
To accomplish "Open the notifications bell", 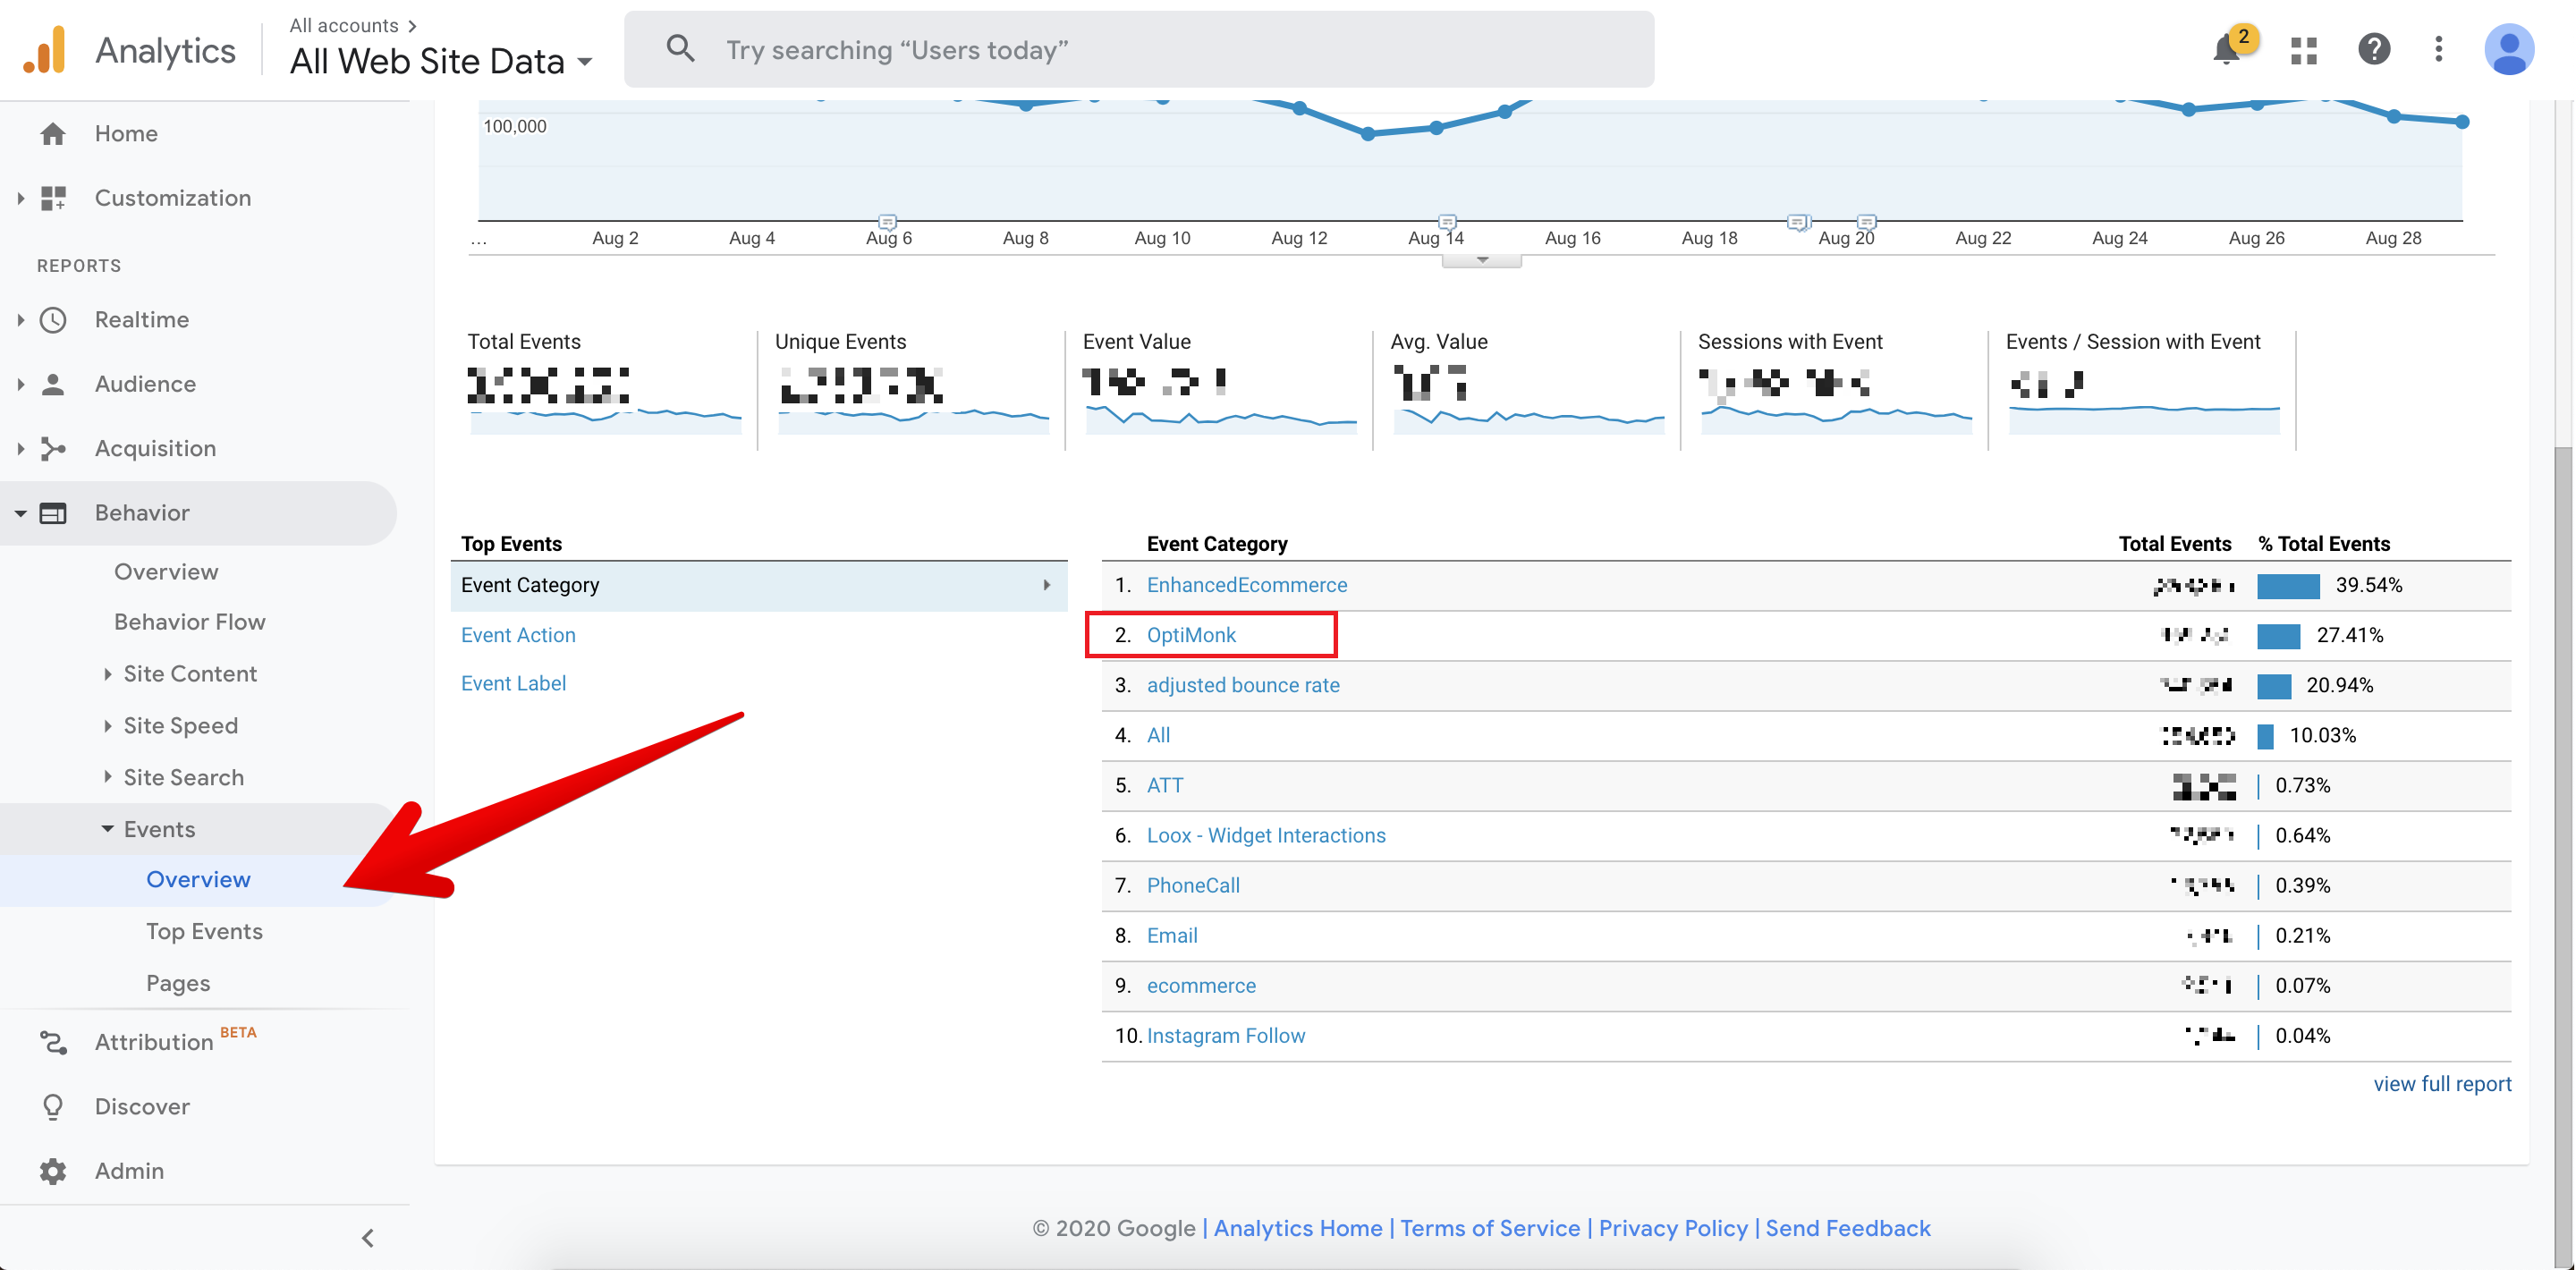I will [2226, 49].
